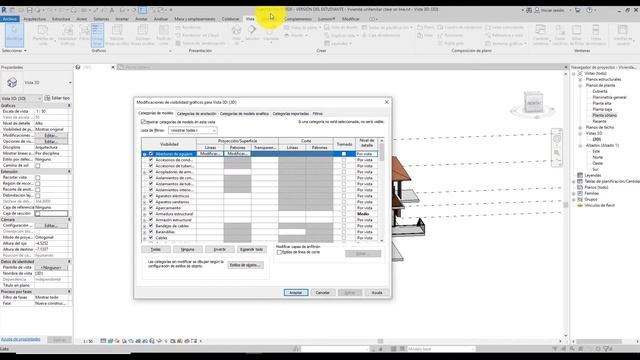The height and width of the screenshot is (360, 640).
Task: Click the Expandir todo button
Action: point(251,249)
